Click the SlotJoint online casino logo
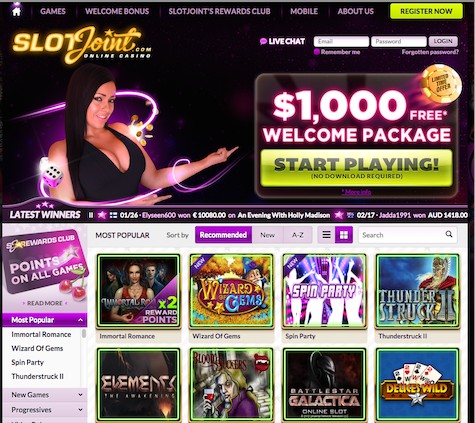This screenshot has height=423, width=475. click(82, 45)
